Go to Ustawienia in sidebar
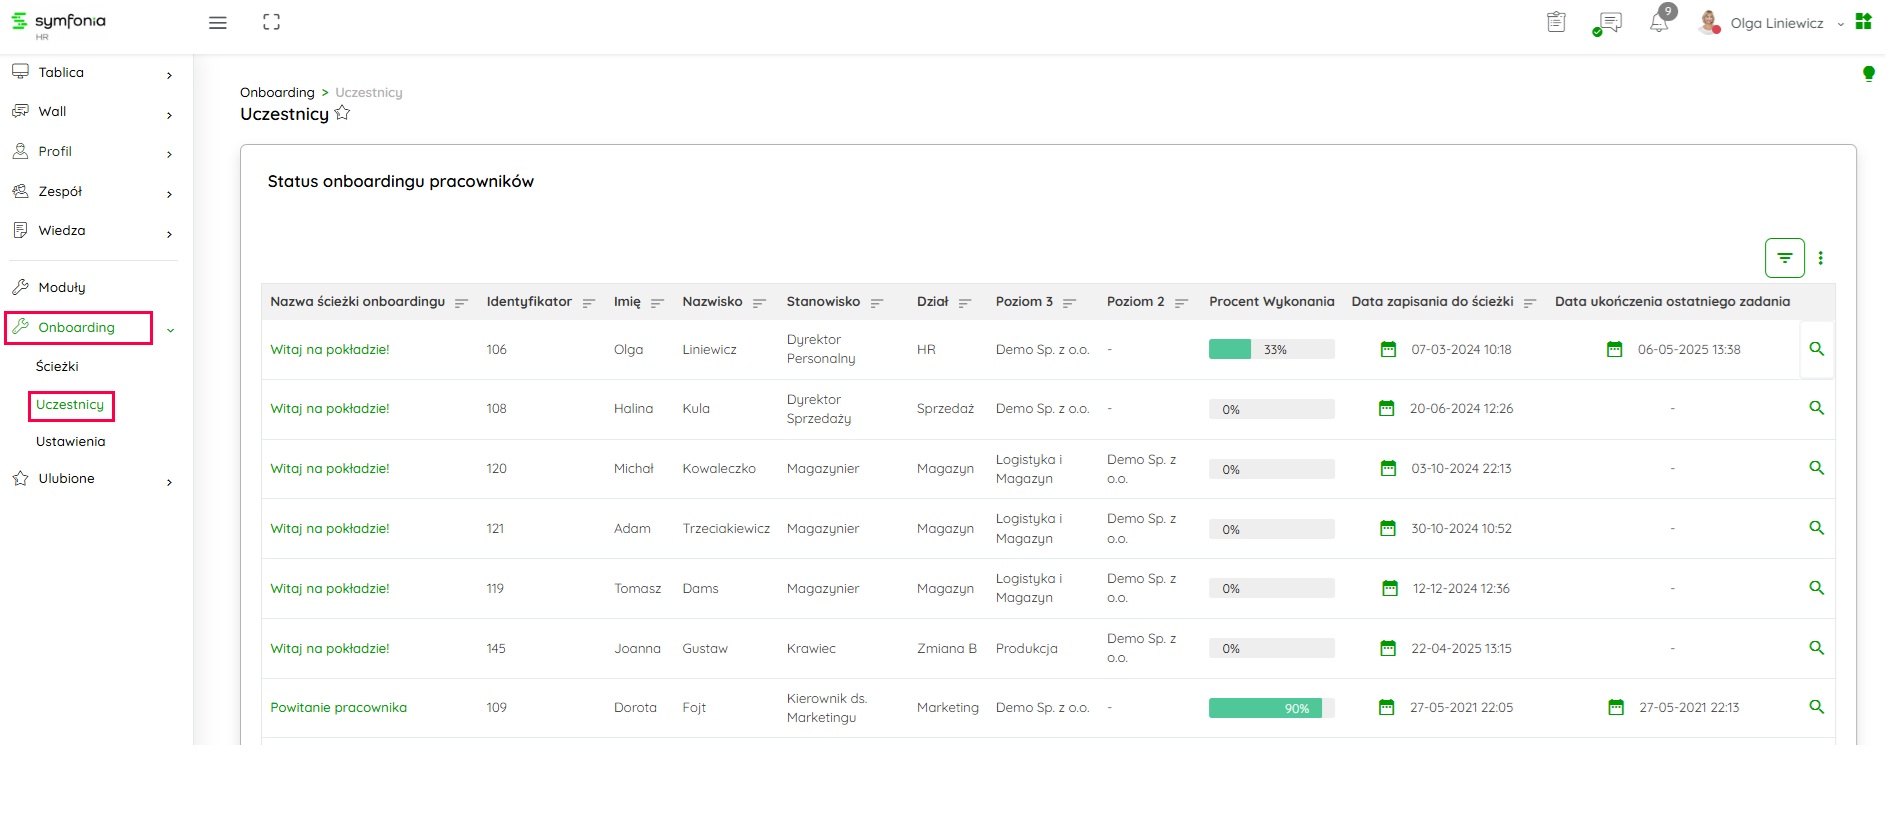The image size is (1890, 830). point(70,442)
